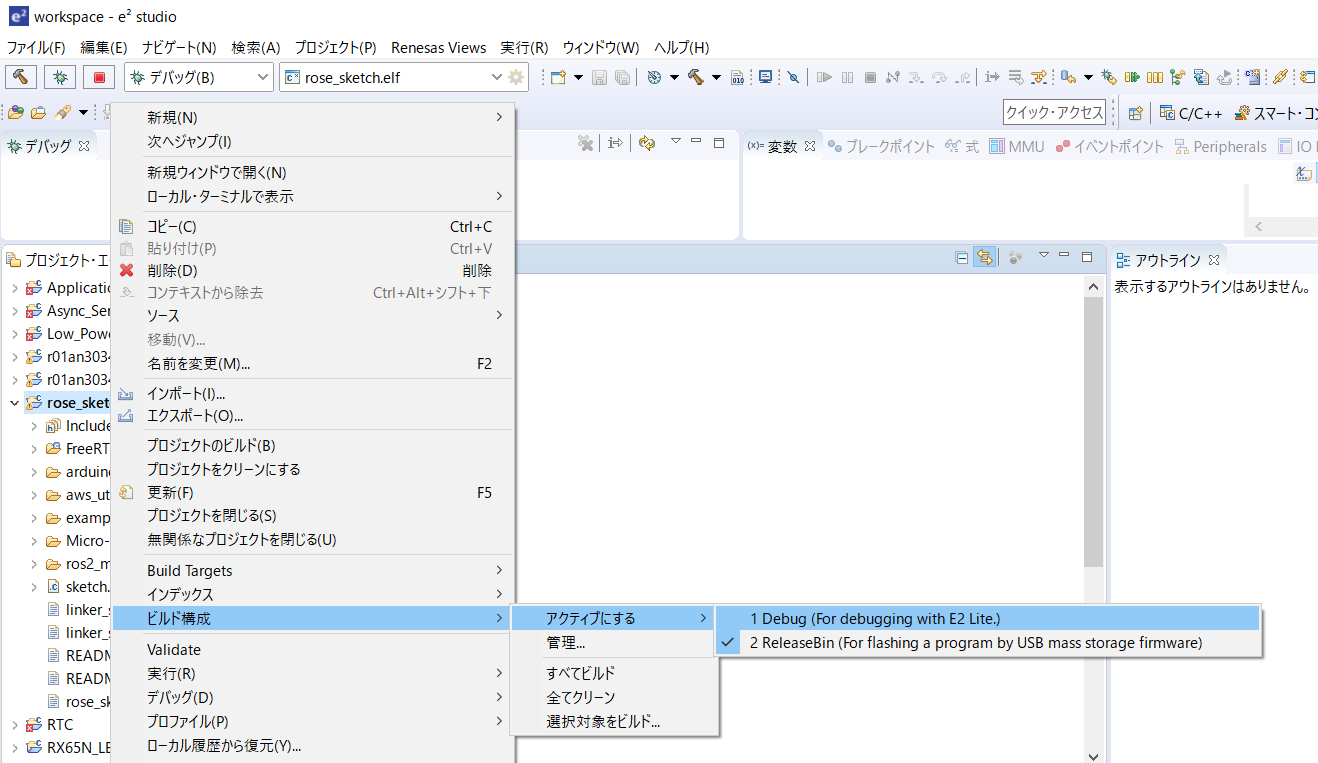The width and height of the screenshot is (1318, 763).
Task: Click the Collapse All icon in explorer toolbar
Action: pyautogui.click(x=962, y=257)
